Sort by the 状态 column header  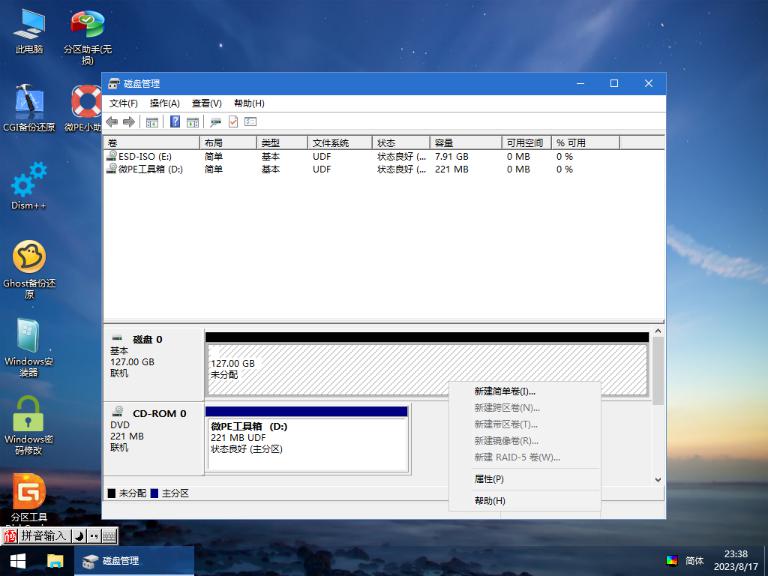pos(401,143)
